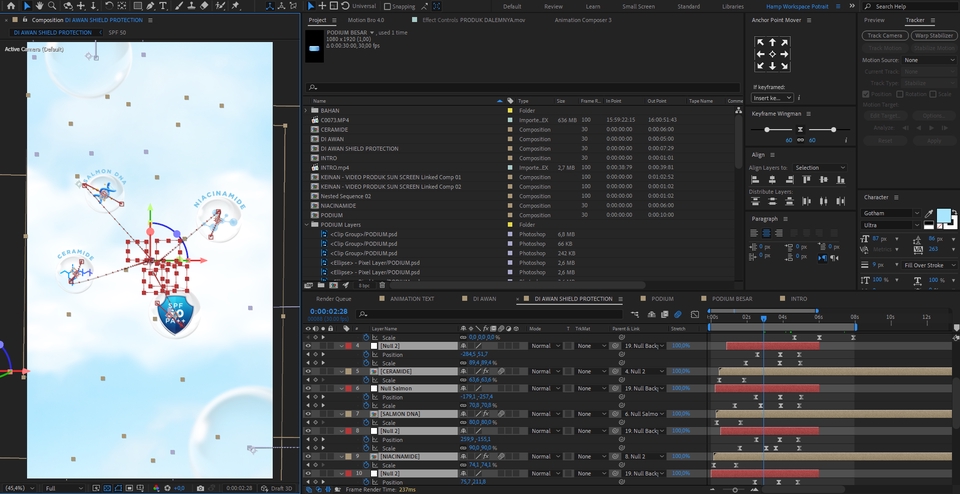960x494 pixels.
Task: Toggle the Tracker Scale checkbox
Action: [932, 94]
